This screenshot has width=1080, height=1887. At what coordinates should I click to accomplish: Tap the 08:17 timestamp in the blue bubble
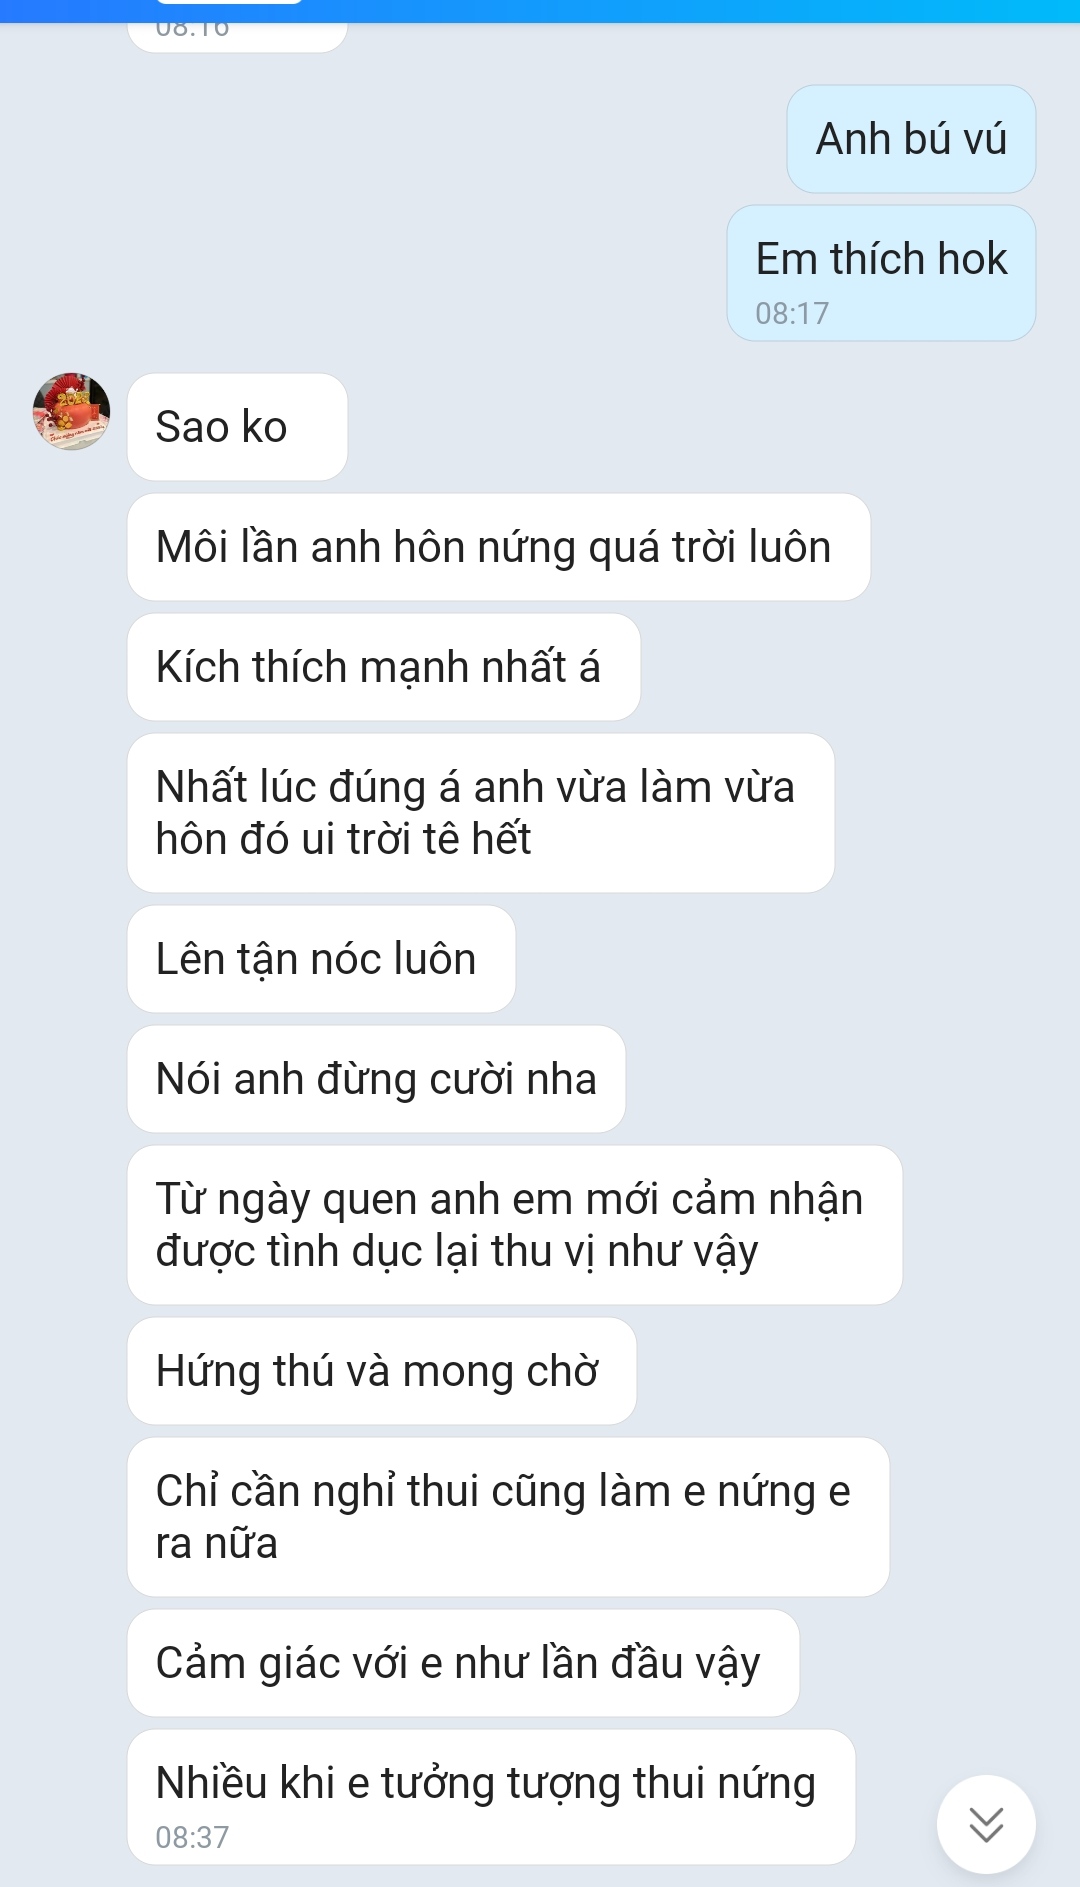click(792, 313)
